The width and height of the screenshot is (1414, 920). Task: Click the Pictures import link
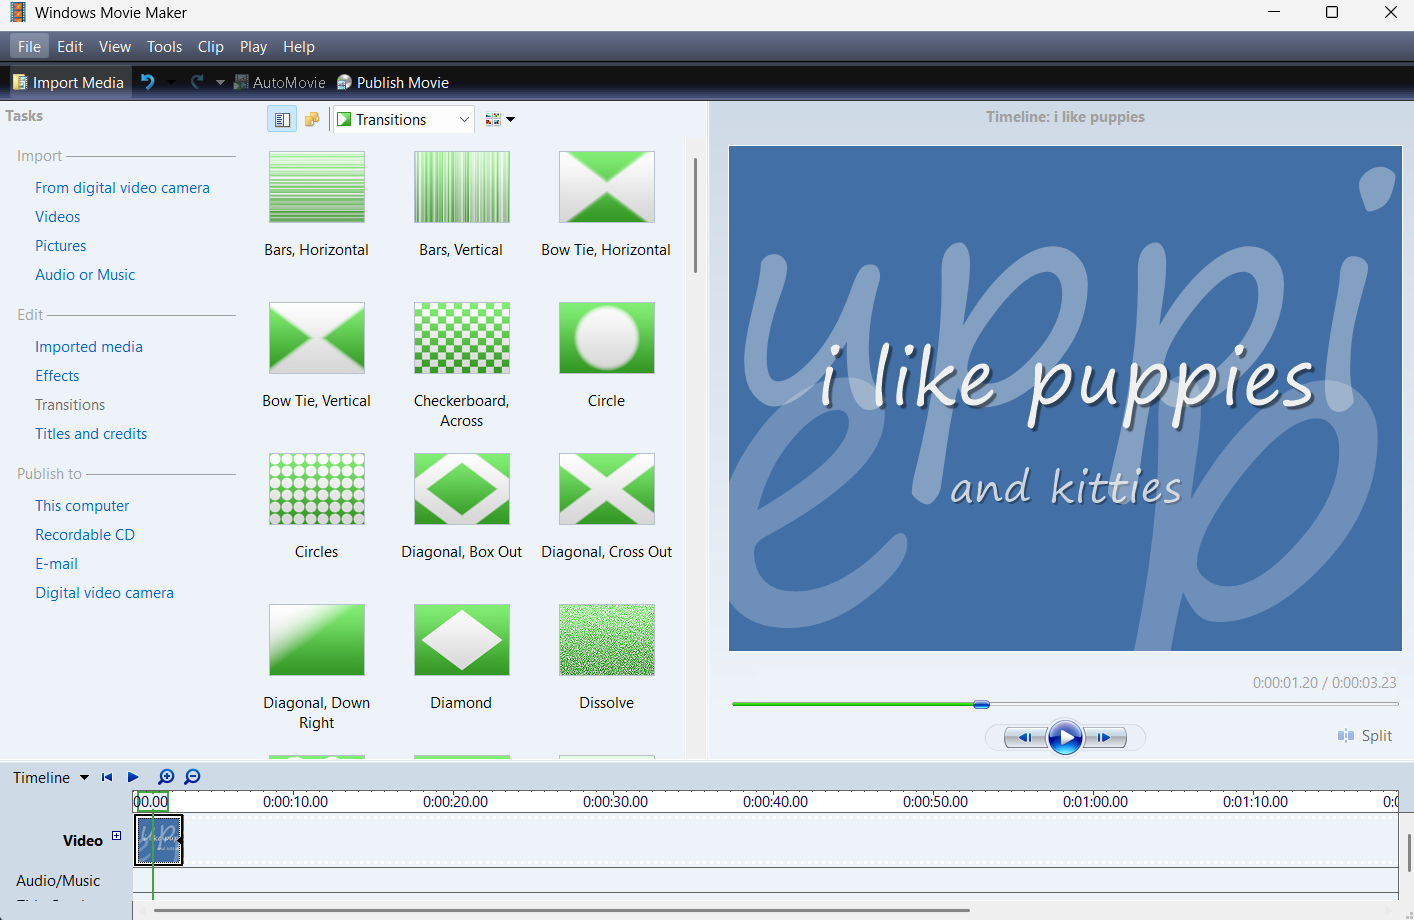[x=60, y=246]
